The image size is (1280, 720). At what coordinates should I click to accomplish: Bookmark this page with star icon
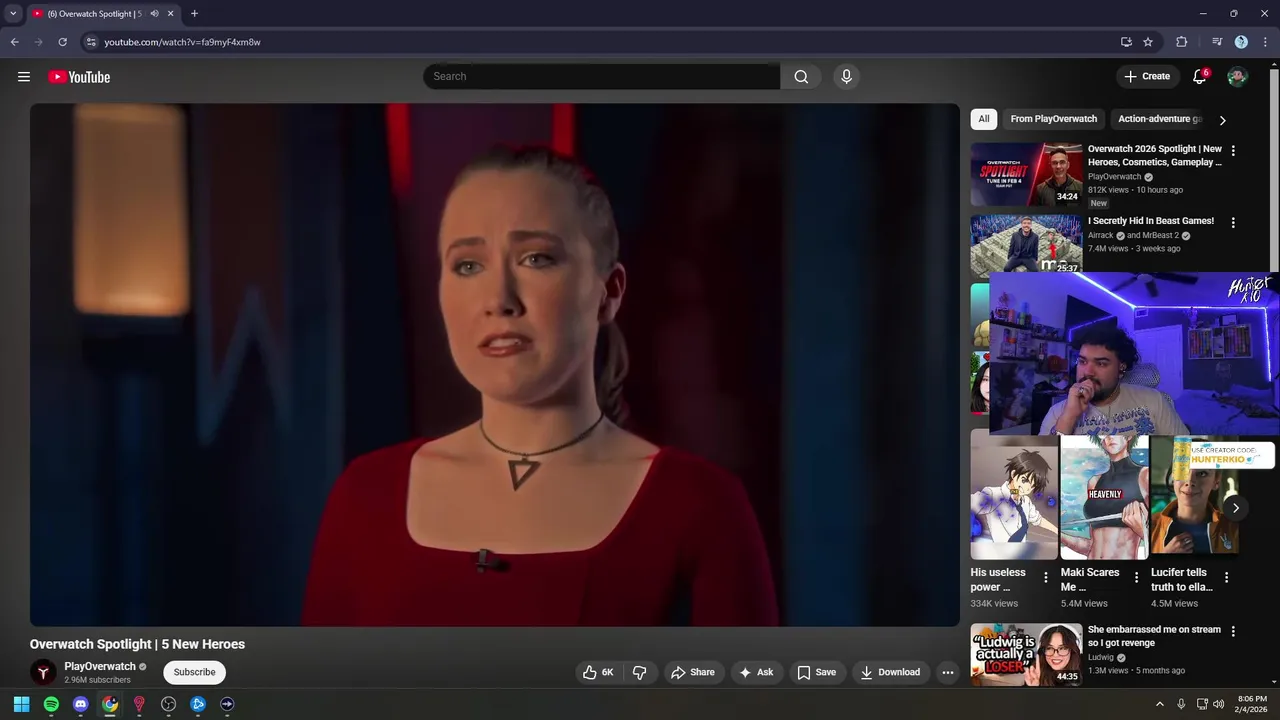point(1148,42)
